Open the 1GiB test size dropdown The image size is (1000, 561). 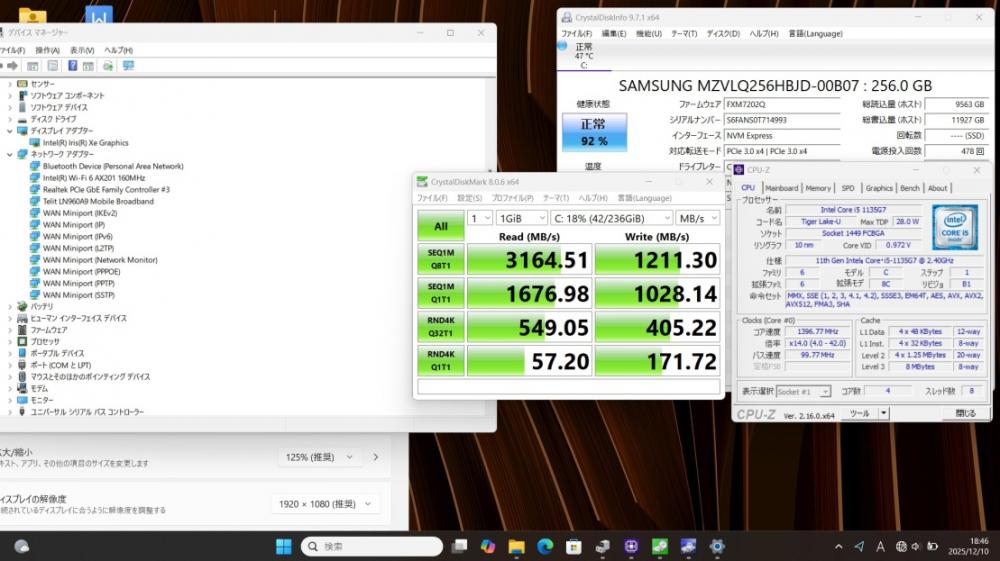click(521, 218)
